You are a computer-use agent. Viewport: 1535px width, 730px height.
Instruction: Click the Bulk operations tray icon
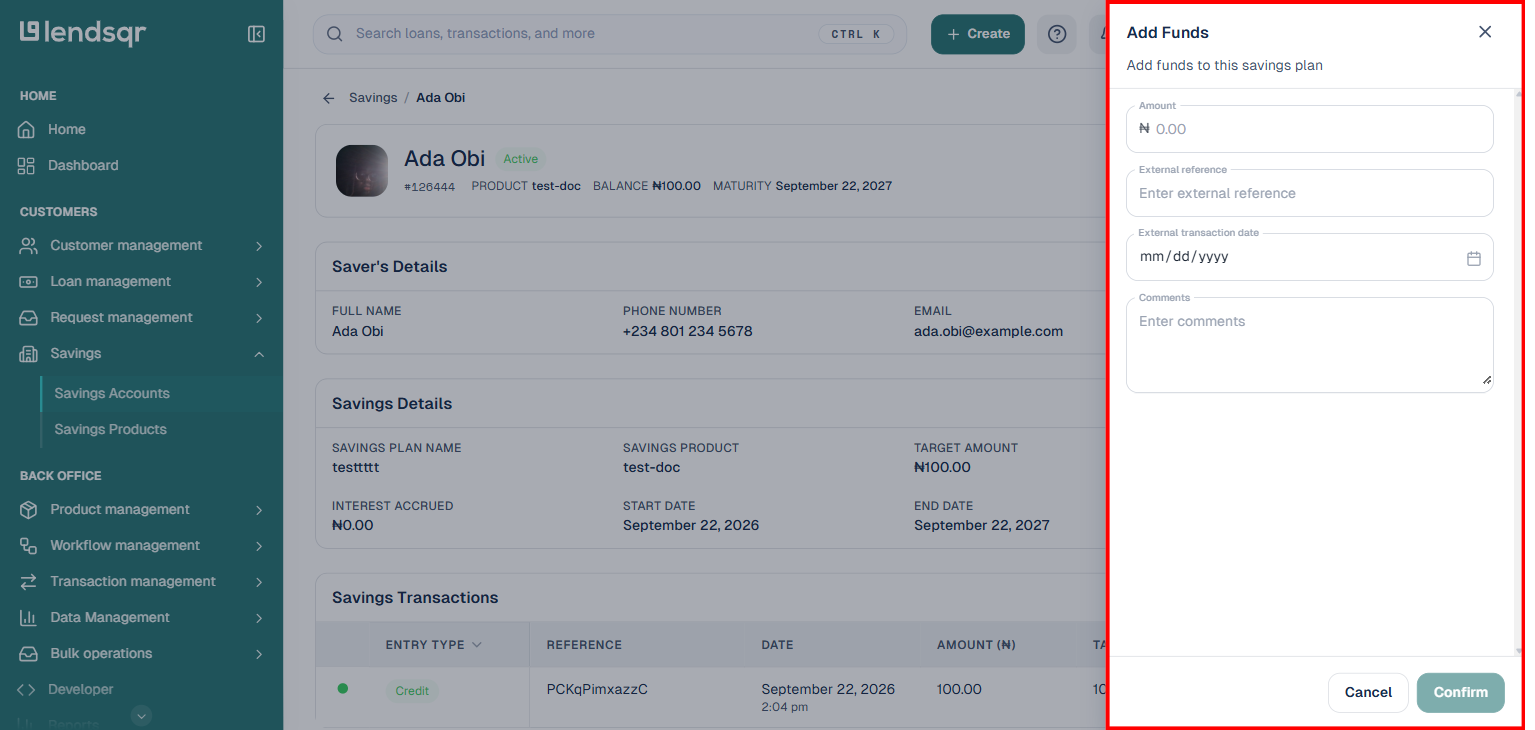pos(29,653)
